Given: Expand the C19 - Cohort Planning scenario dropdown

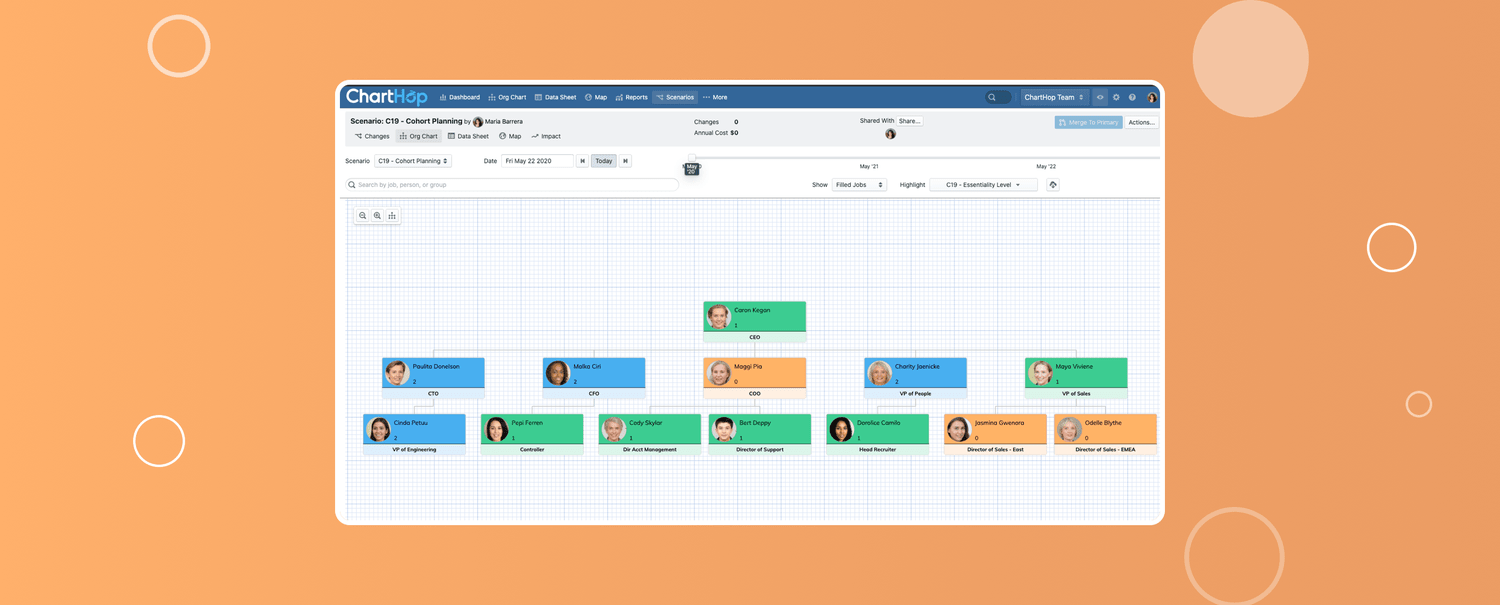Looking at the screenshot, I should (x=413, y=161).
